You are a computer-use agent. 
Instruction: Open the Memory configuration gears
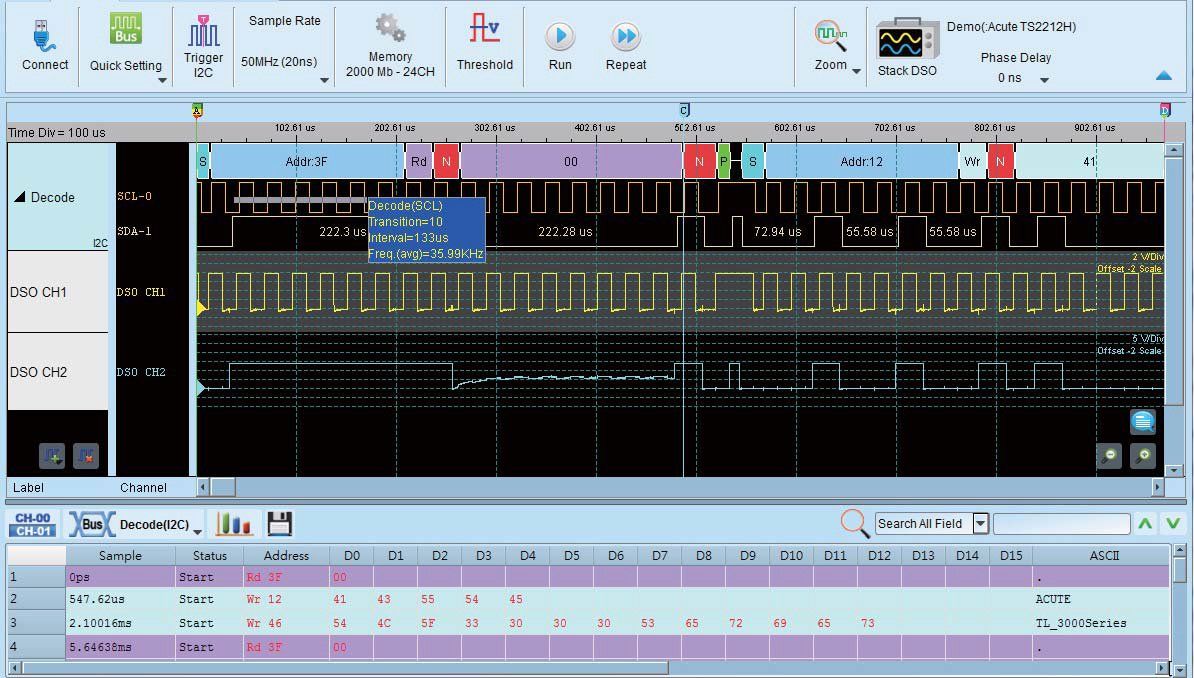tap(390, 30)
